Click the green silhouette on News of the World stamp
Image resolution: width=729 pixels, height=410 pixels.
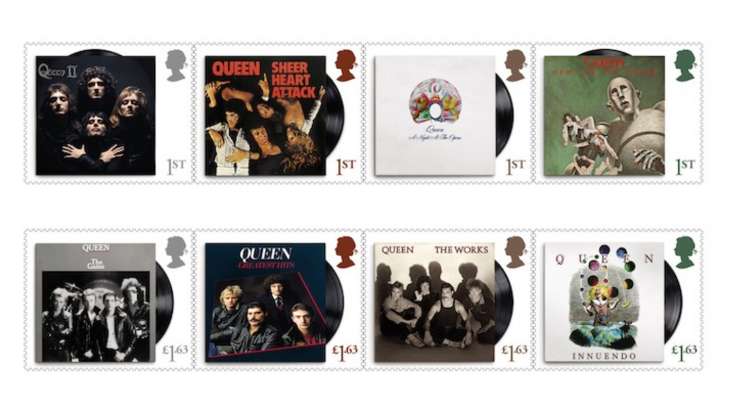685,66
